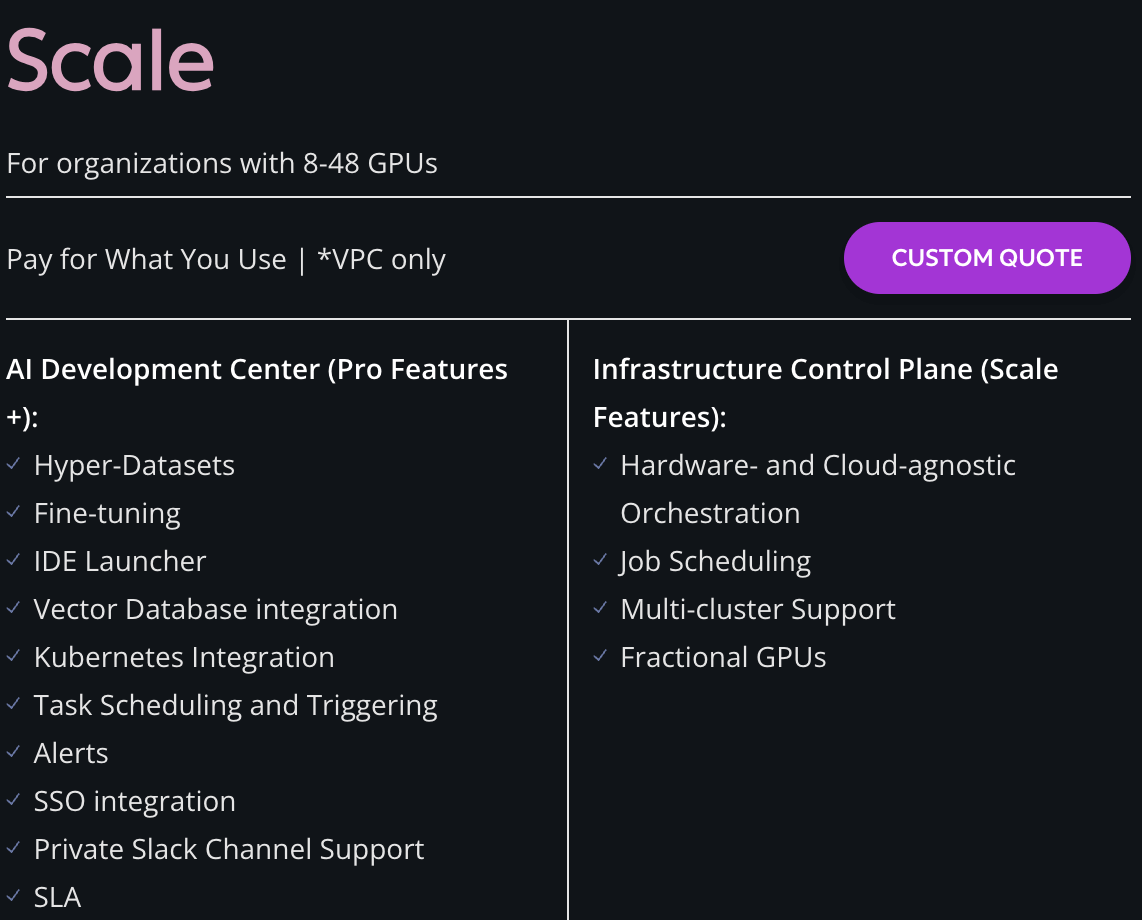Click the AI Development Center heading
This screenshot has width=1142, height=920.
pos(256,370)
